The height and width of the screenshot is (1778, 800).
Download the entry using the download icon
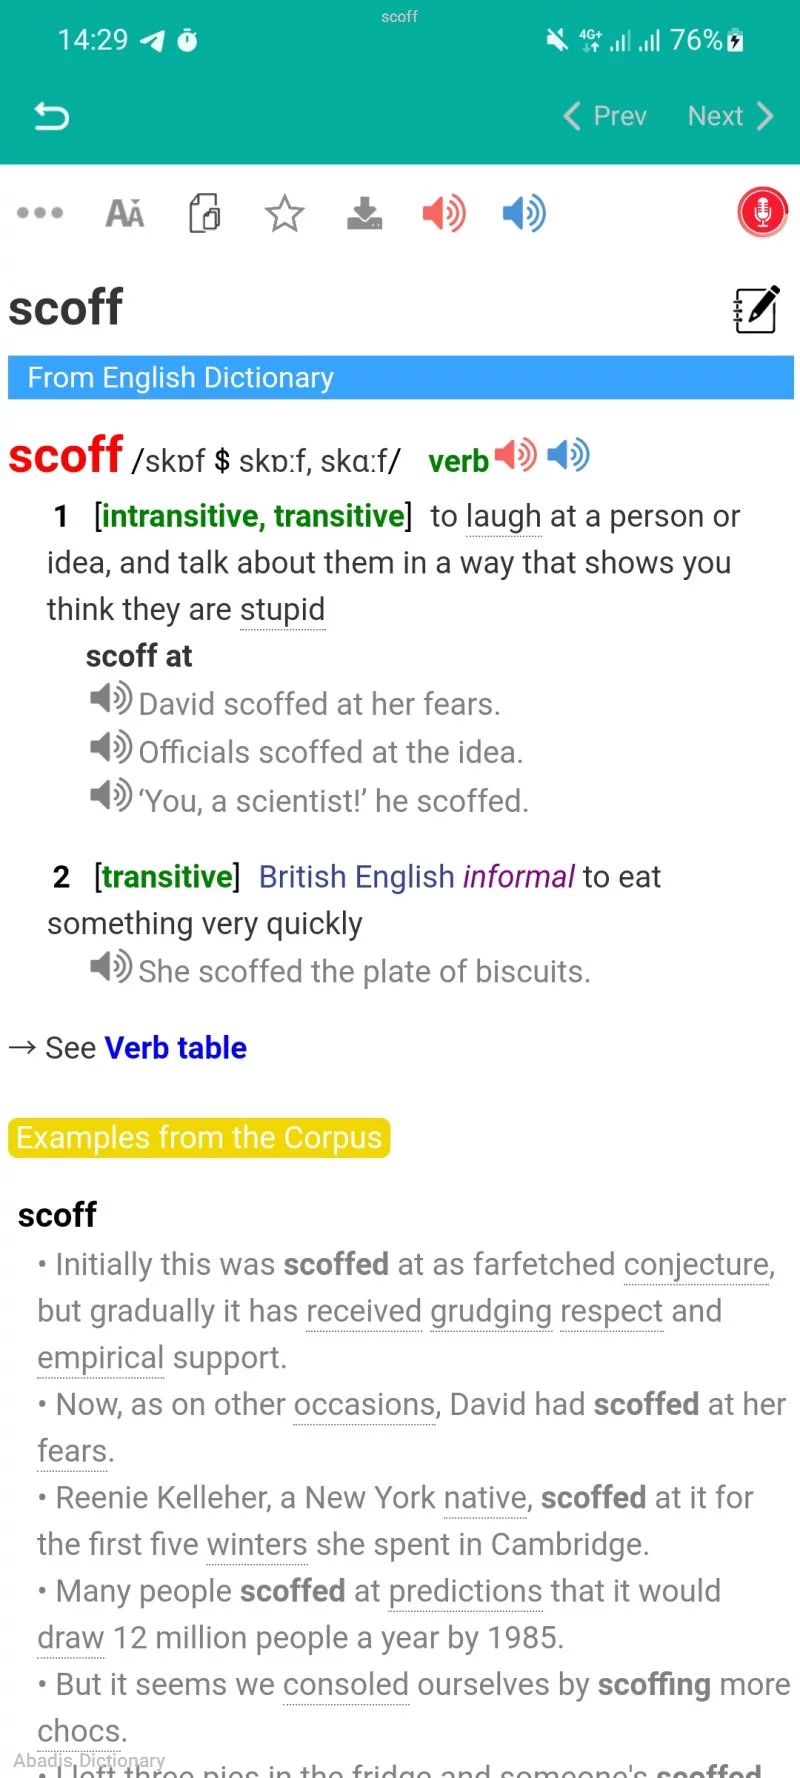coord(364,212)
